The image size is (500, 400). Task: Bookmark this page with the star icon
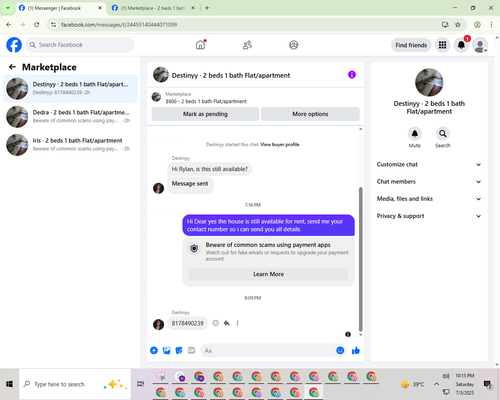click(458, 24)
